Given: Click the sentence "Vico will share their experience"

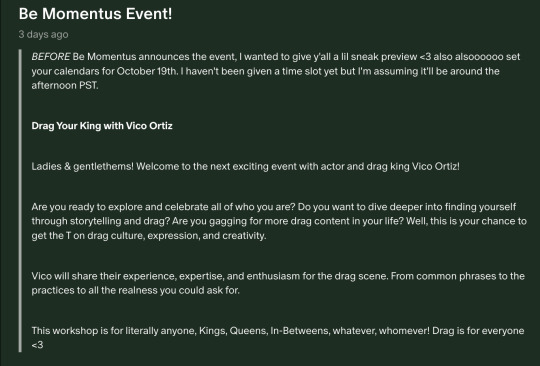Looking at the screenshot, I should [x=210, y=276].
